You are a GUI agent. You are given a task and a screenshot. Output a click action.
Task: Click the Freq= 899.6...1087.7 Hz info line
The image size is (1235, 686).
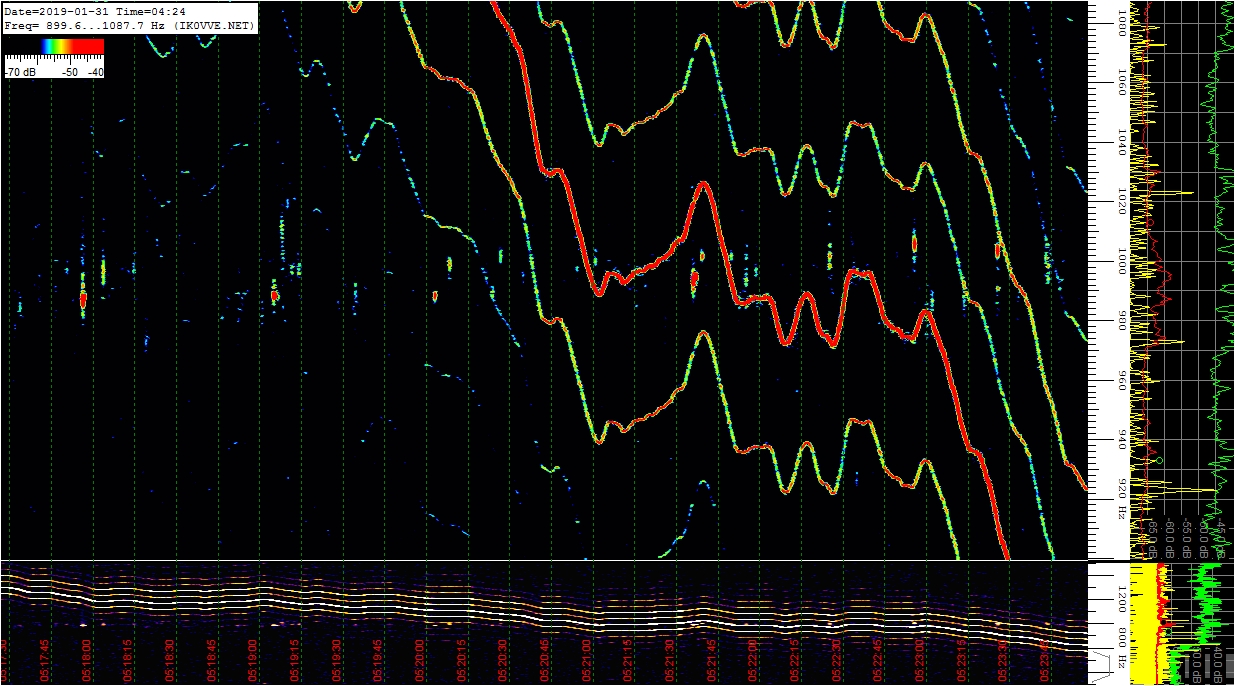click(129, 25)
